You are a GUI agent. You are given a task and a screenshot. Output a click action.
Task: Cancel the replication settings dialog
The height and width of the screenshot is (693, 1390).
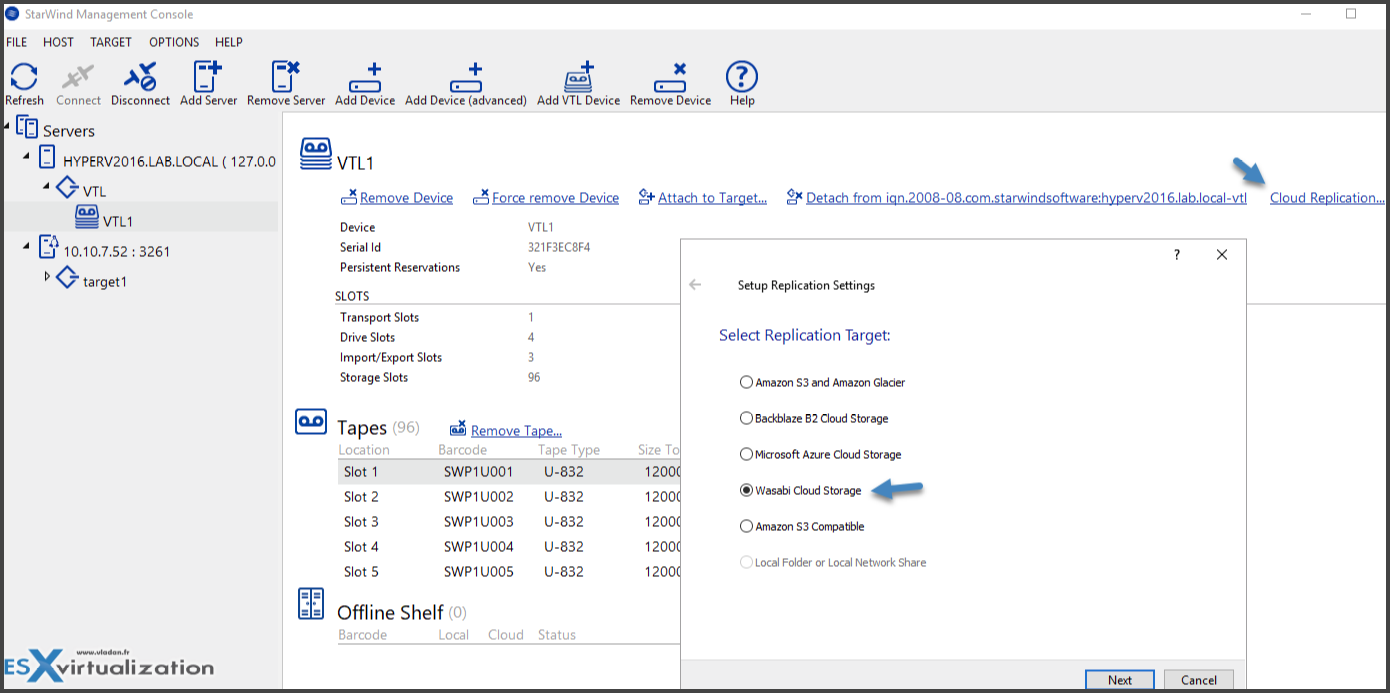click(x=1199, y=680)
